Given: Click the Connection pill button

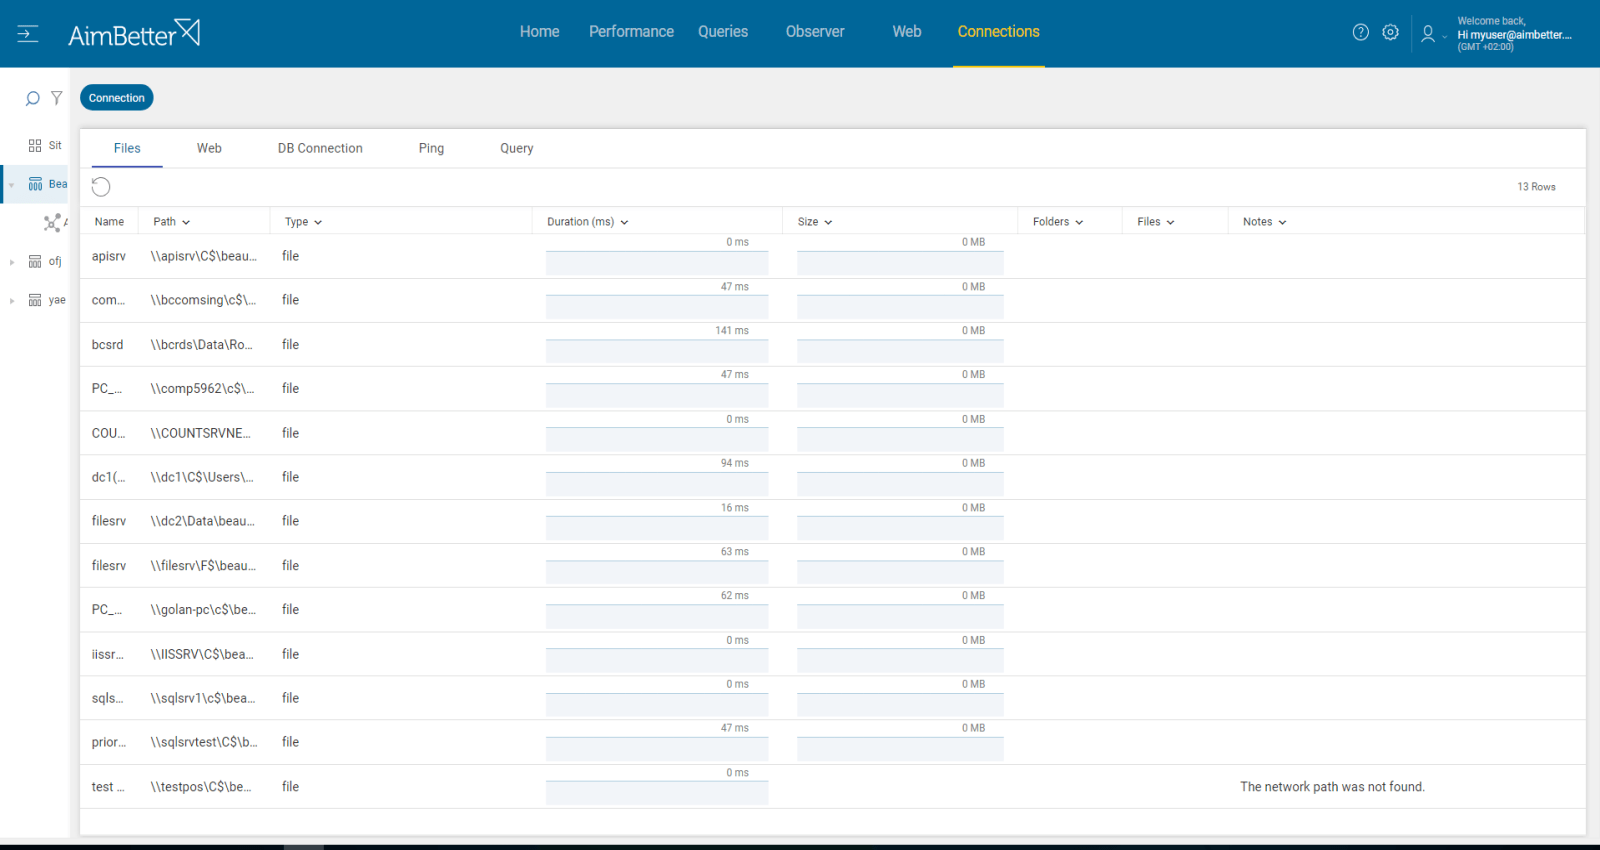Looking at the screenshot, I should click(116, 98).
